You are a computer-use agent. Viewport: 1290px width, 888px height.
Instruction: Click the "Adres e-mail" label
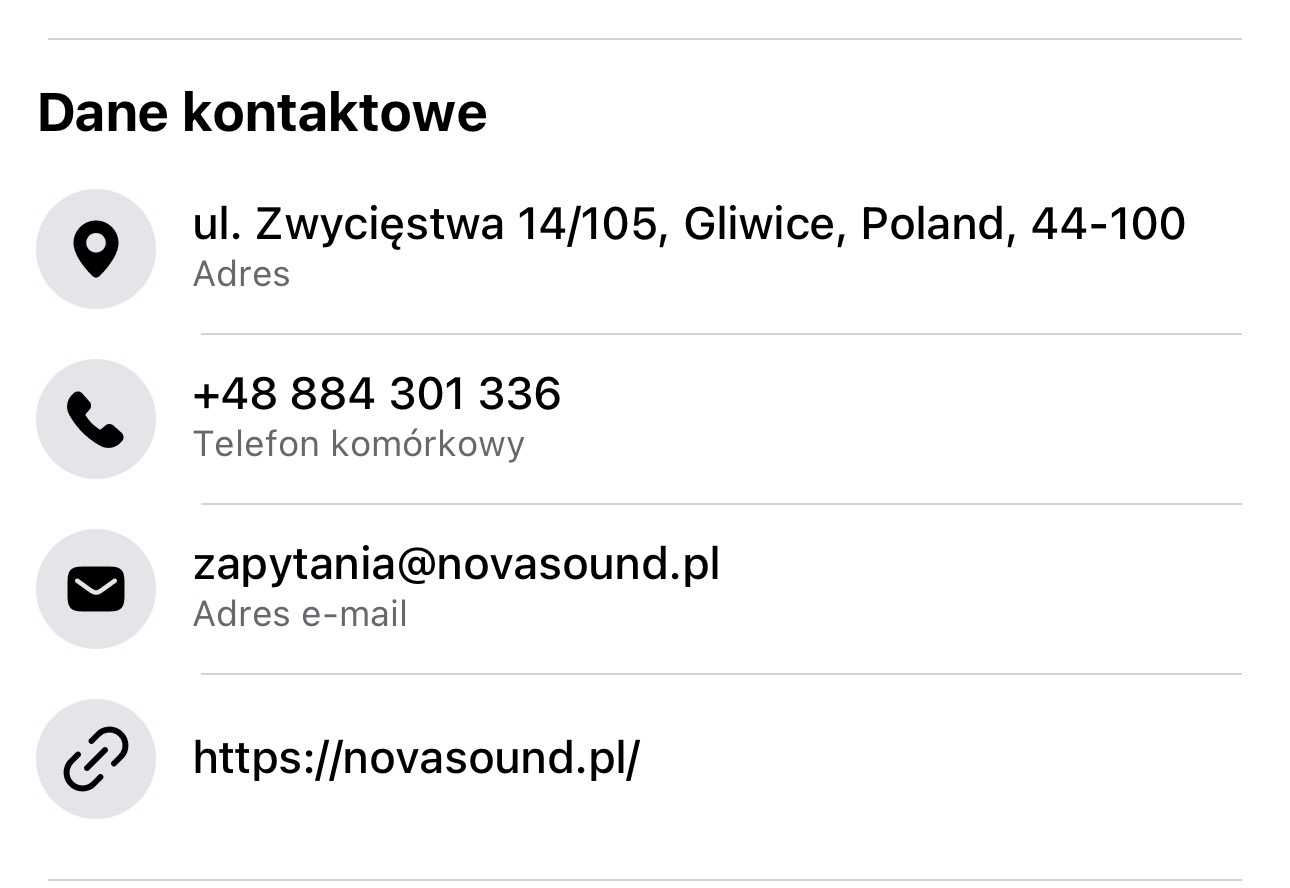(300, 614)
